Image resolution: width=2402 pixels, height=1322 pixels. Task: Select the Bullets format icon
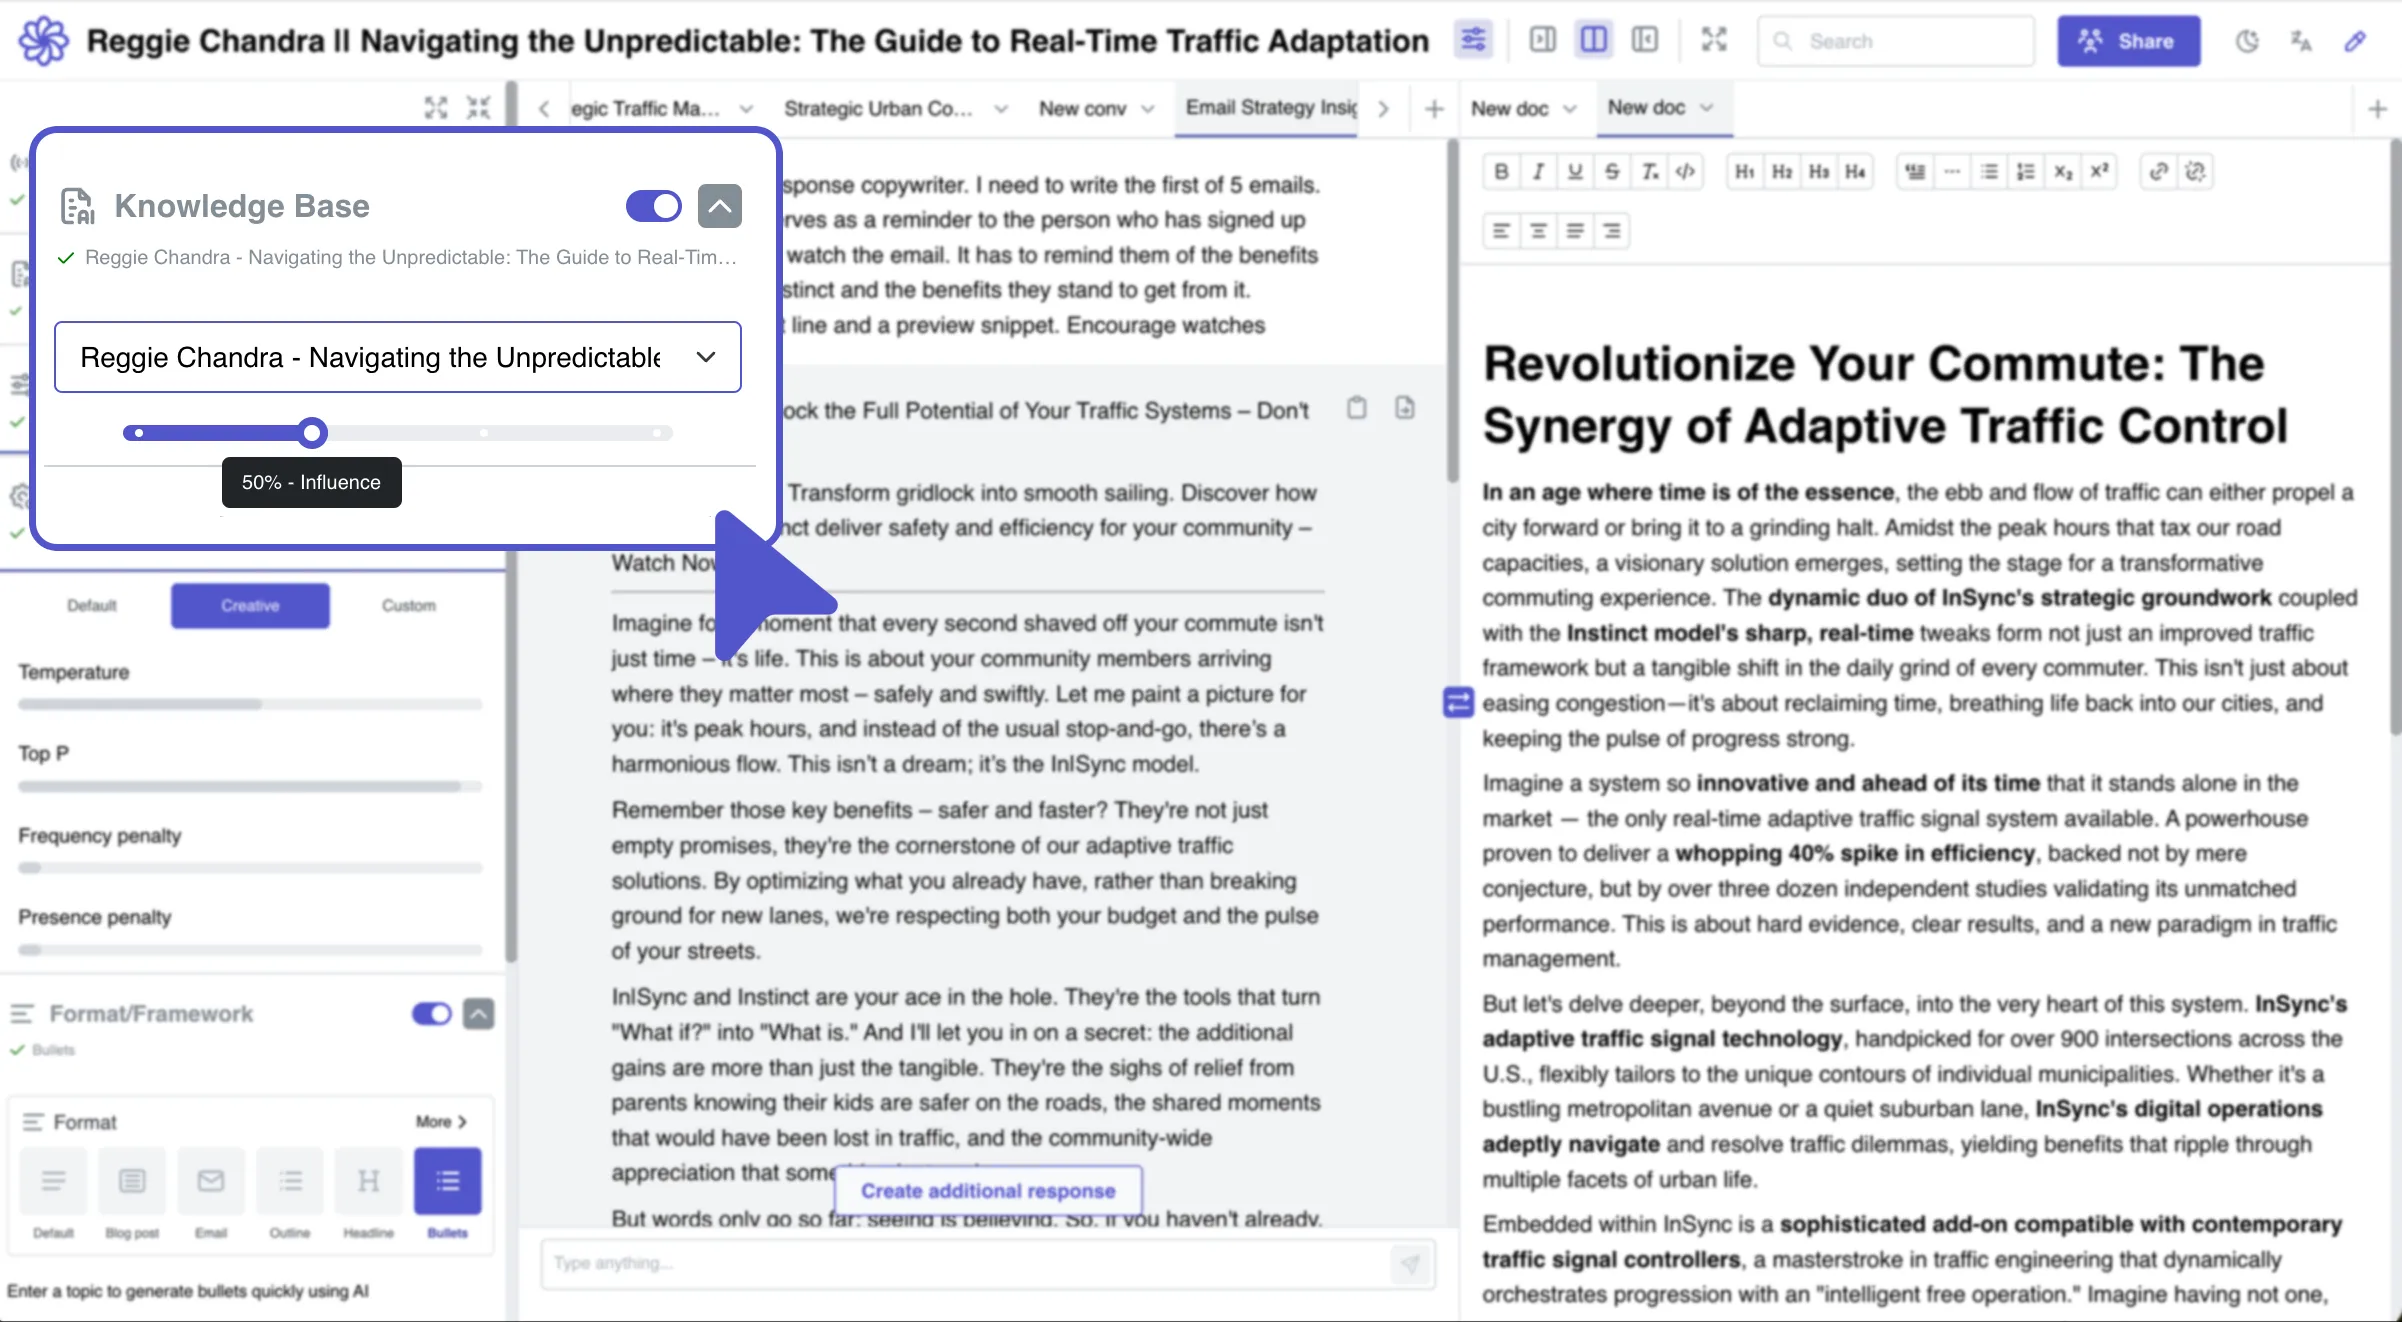coord(447,1181)
